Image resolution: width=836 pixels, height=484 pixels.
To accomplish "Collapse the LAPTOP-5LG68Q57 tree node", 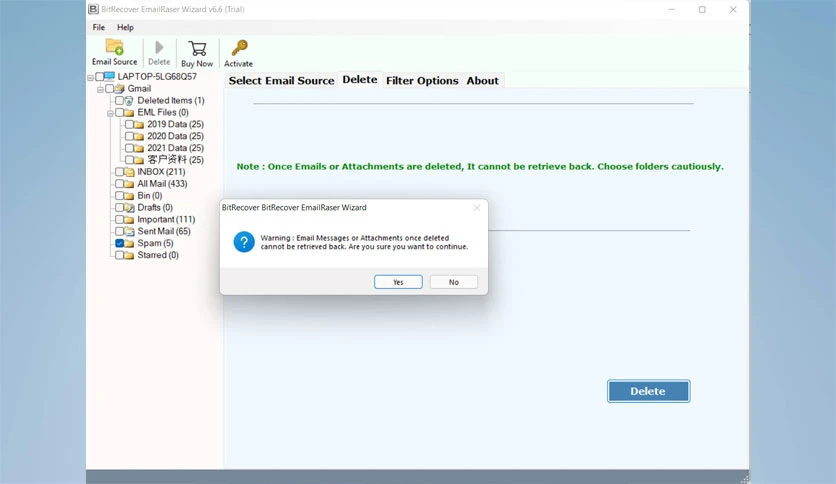I will tap(91, 78).
